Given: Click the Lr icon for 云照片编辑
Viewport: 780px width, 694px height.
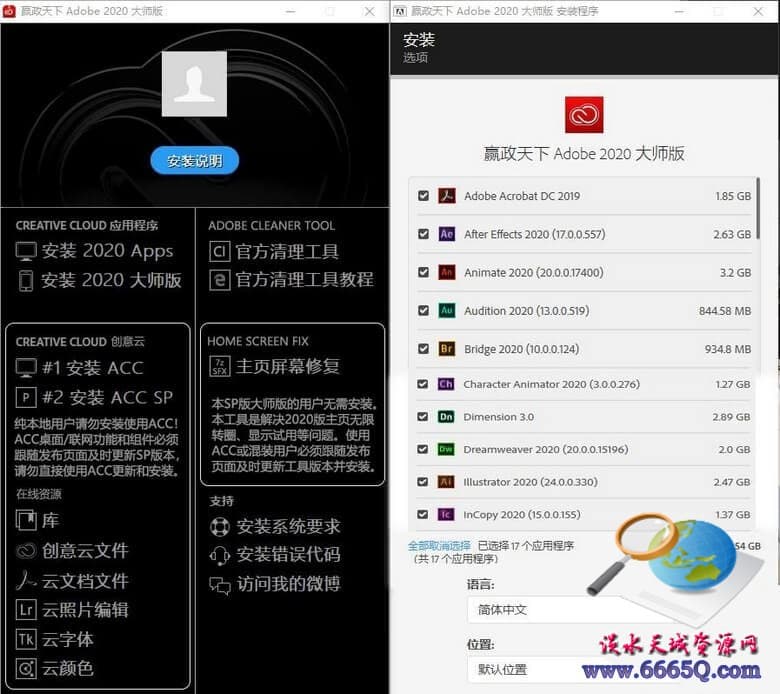Looking at the screenshot, I should pos(26,609).
